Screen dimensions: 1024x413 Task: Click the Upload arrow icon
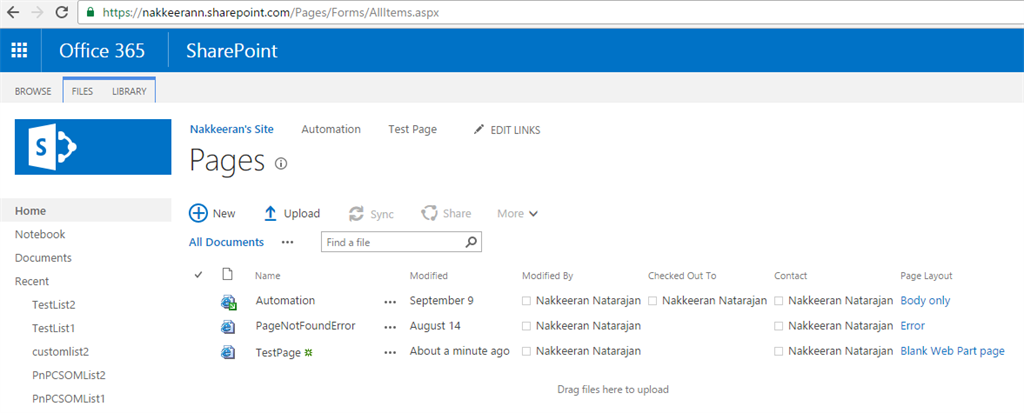coord(270,213)
